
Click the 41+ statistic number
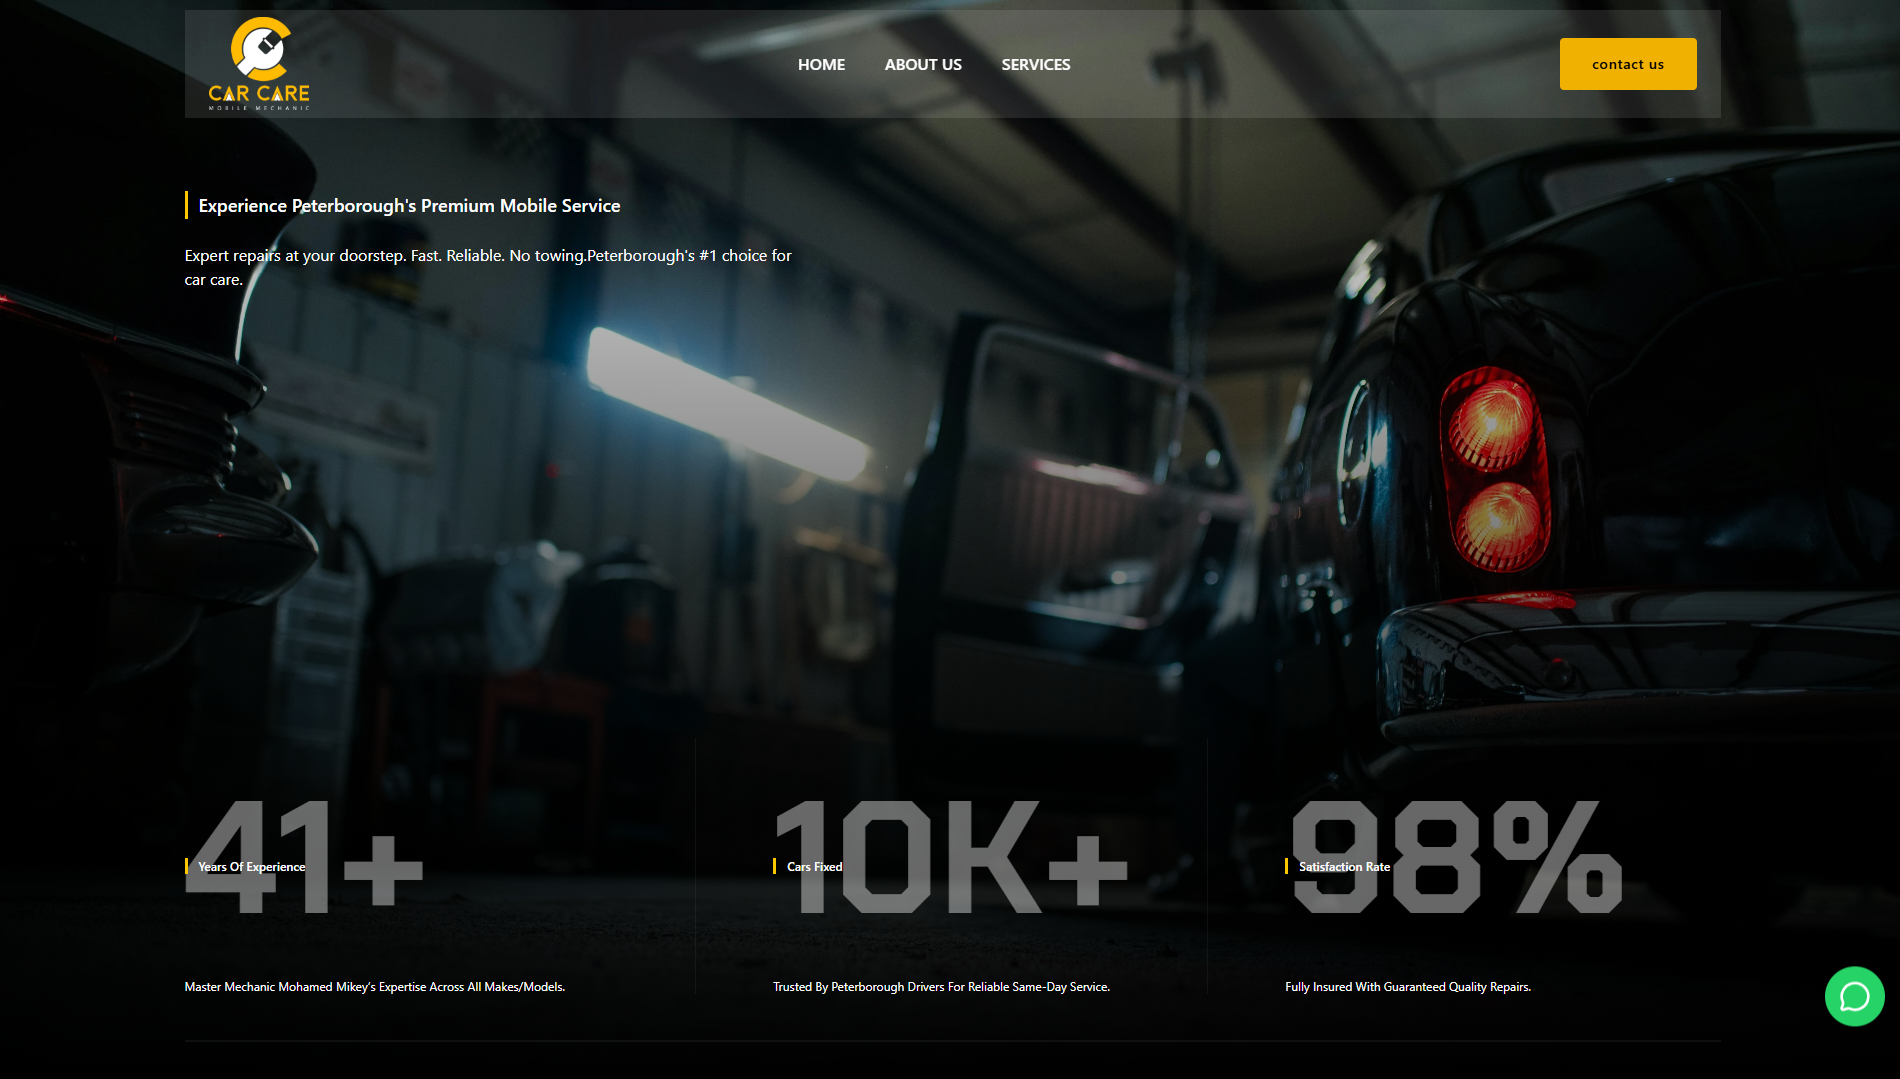[305, 857]
